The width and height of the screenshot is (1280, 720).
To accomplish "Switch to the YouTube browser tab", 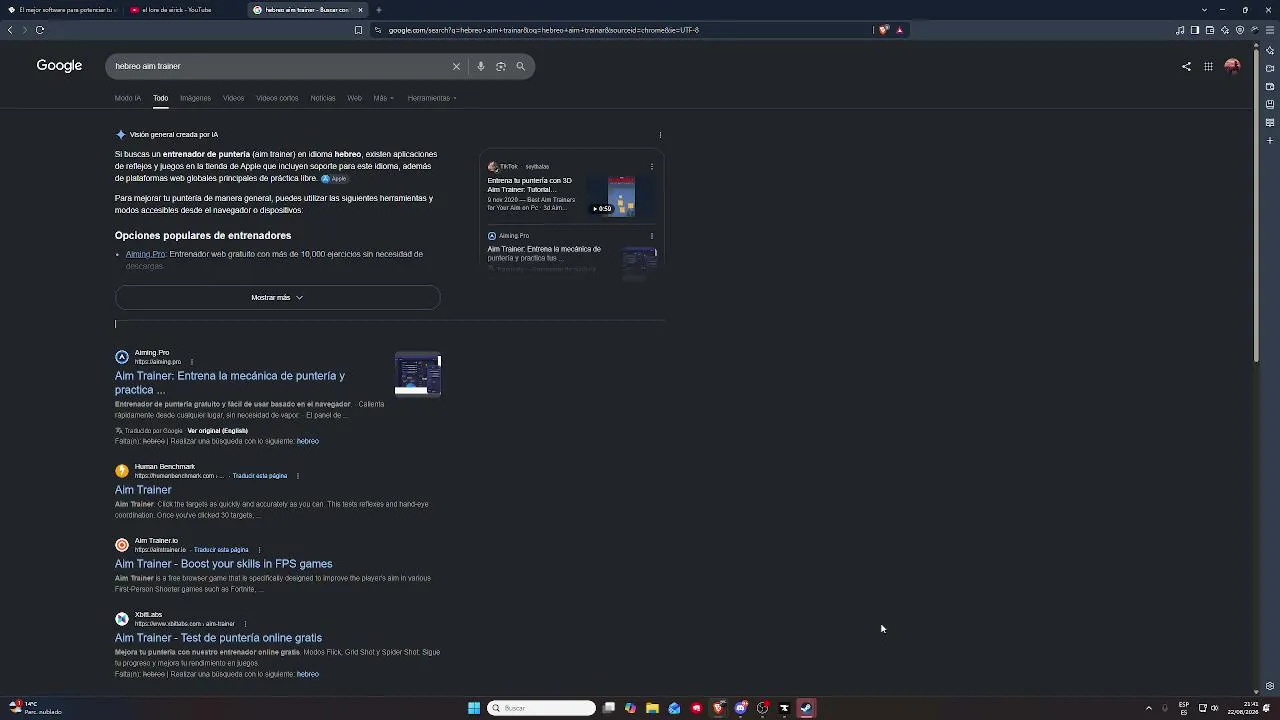I will coord(183,10).
